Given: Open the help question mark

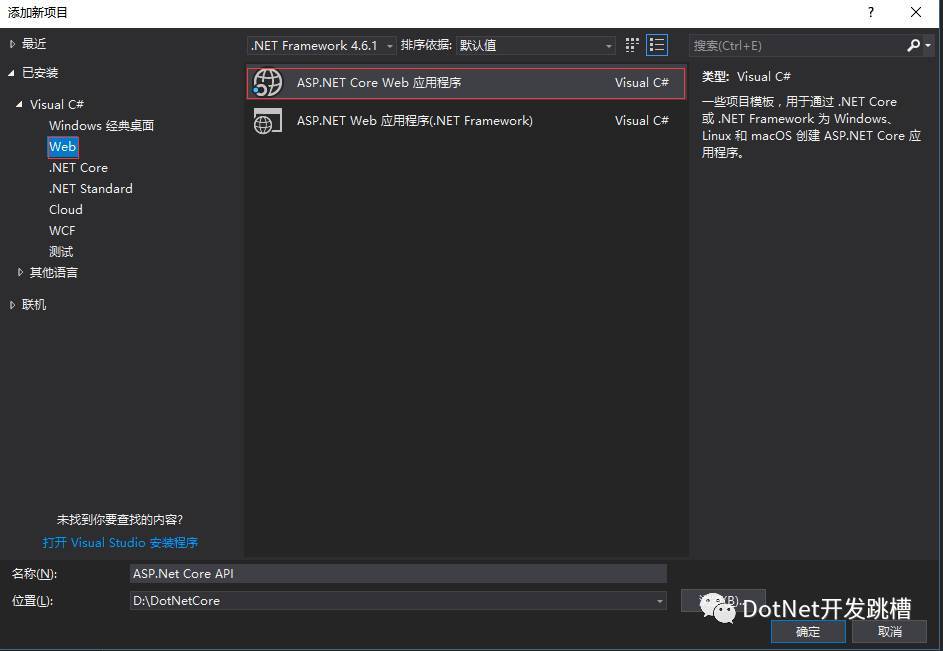Looking at the screenshot, I should tap(871, 12).
